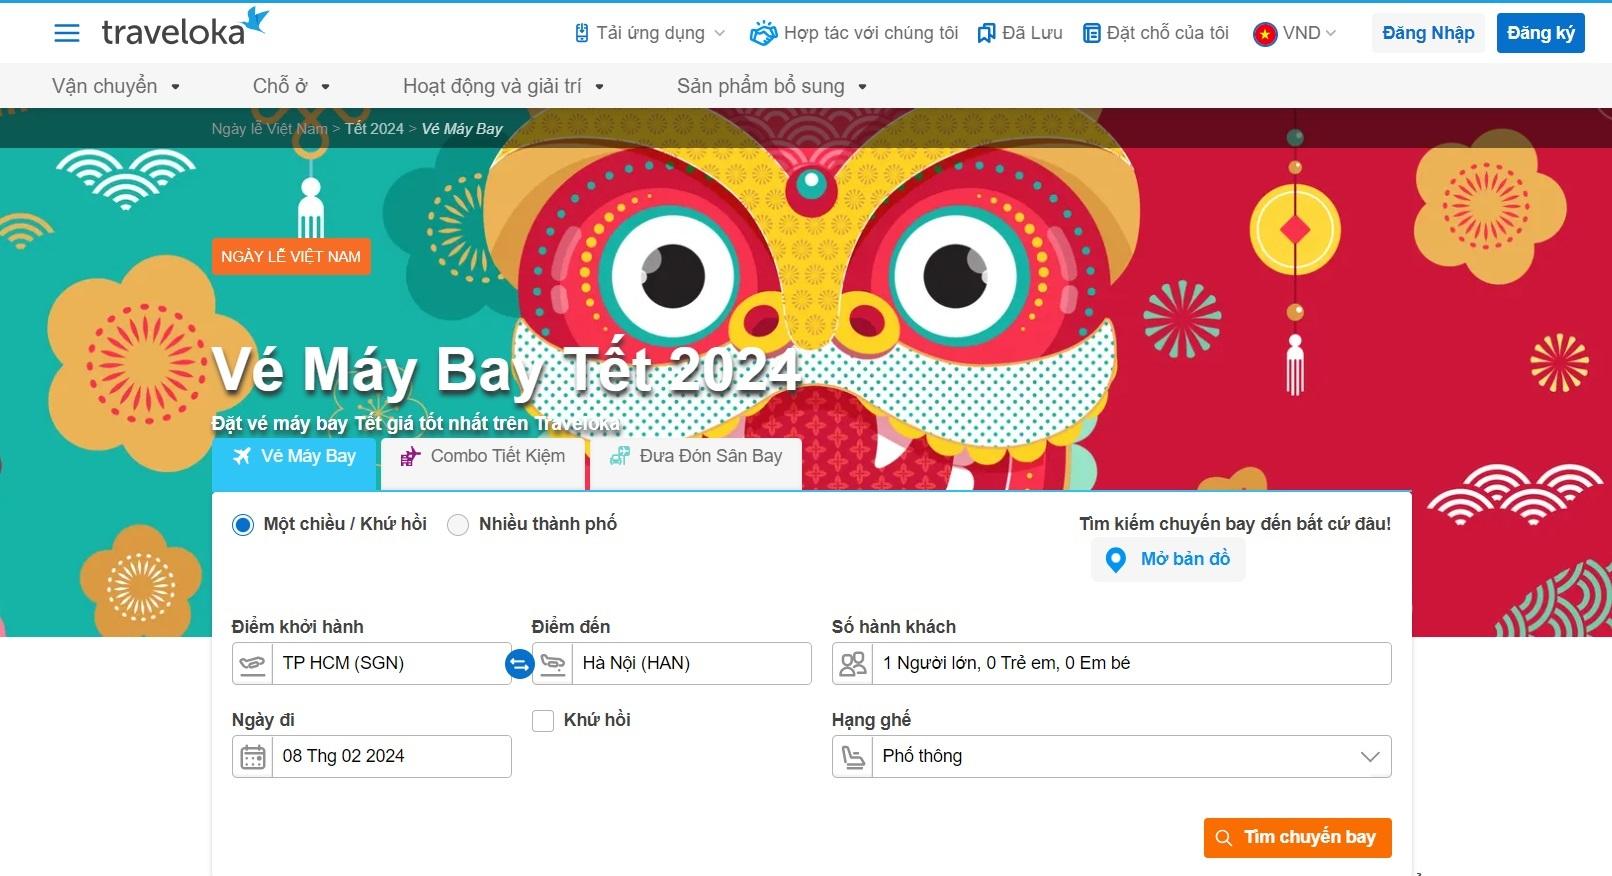Tick the Khứ hồi checkbox
The width and height of the screenshot is (1612, 876).
point(543,721)
